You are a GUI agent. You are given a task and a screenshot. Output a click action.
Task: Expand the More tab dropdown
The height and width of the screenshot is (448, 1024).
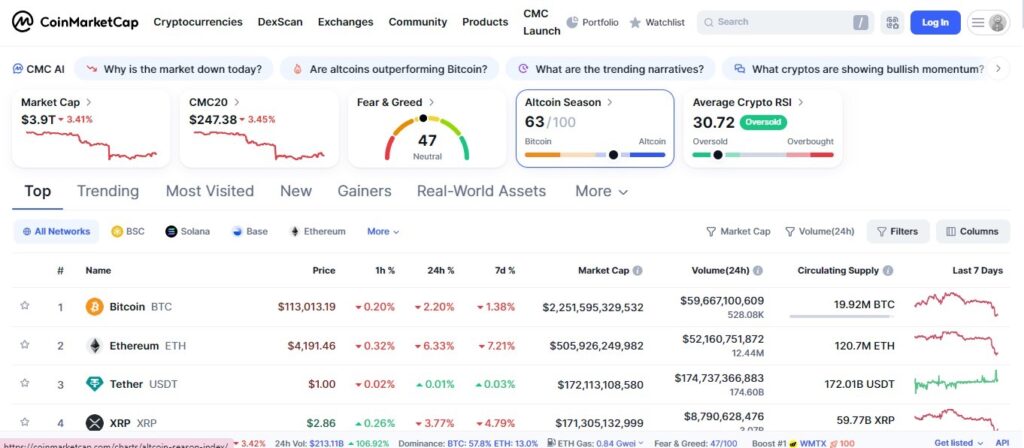point(601,191)
